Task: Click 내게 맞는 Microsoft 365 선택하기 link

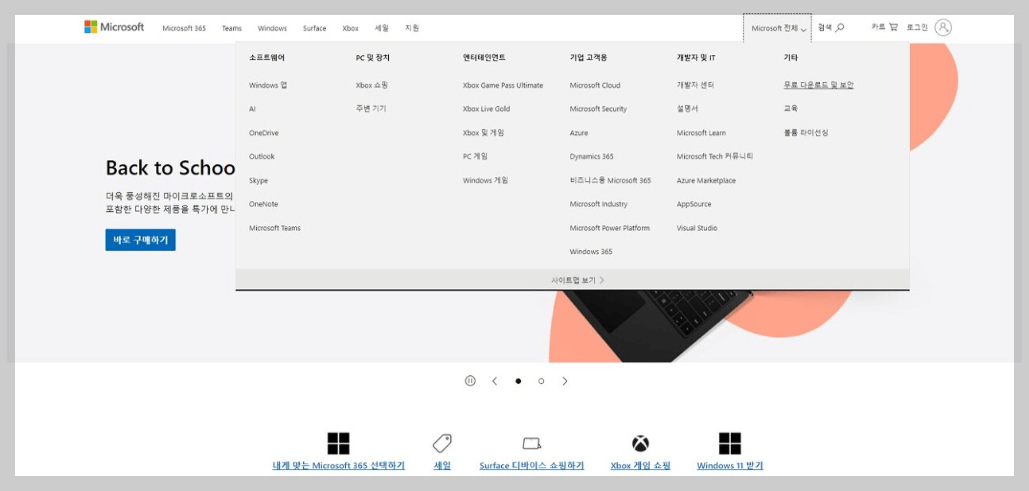Action: point(339,465)
